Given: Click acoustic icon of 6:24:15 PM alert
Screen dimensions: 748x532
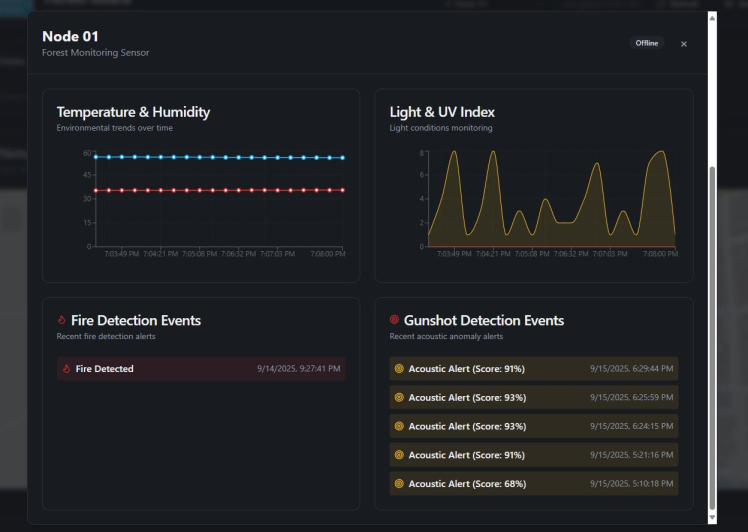Looking at the screenshot, I should tap(400, 427).
